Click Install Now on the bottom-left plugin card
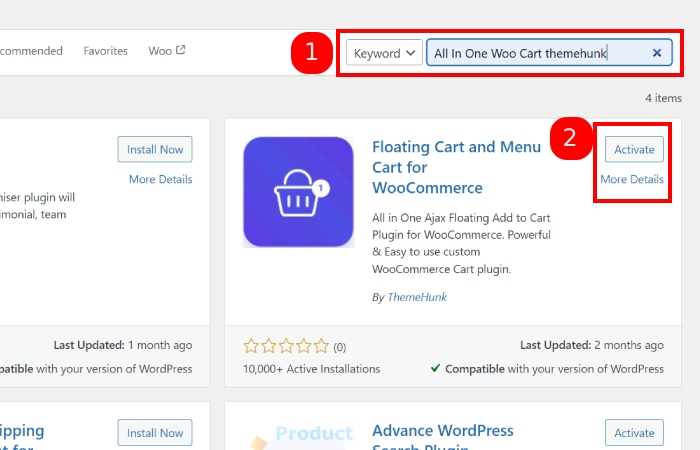This screenshot has width=700, height=450. [x=155, y=433]
